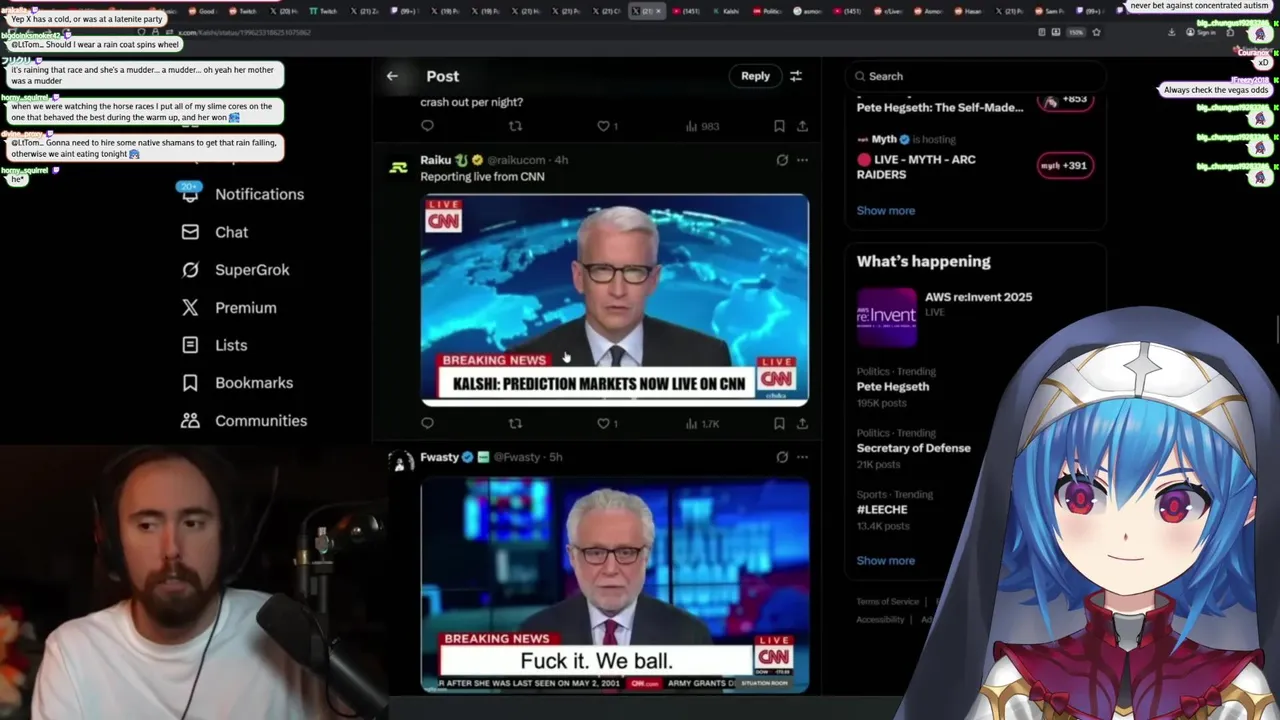Open Lists from the sidebar
This screenshot has width=1280, height=720.
click(x=214, y=345)
